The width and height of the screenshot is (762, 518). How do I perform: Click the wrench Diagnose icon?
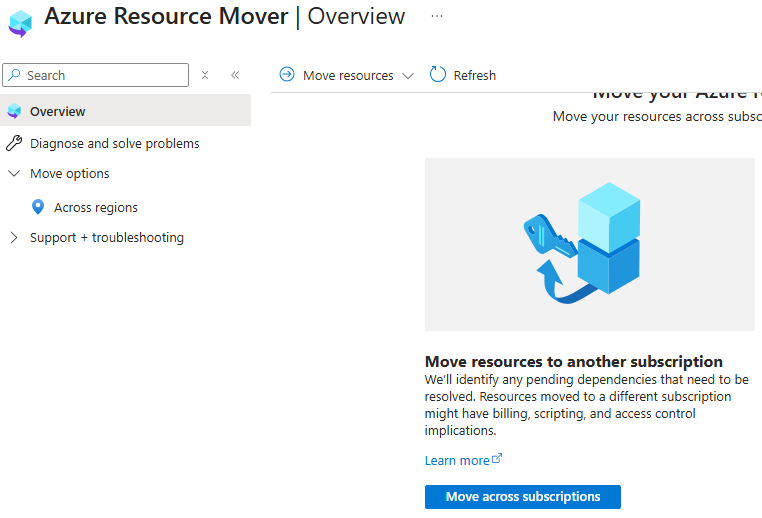(14, 143)
